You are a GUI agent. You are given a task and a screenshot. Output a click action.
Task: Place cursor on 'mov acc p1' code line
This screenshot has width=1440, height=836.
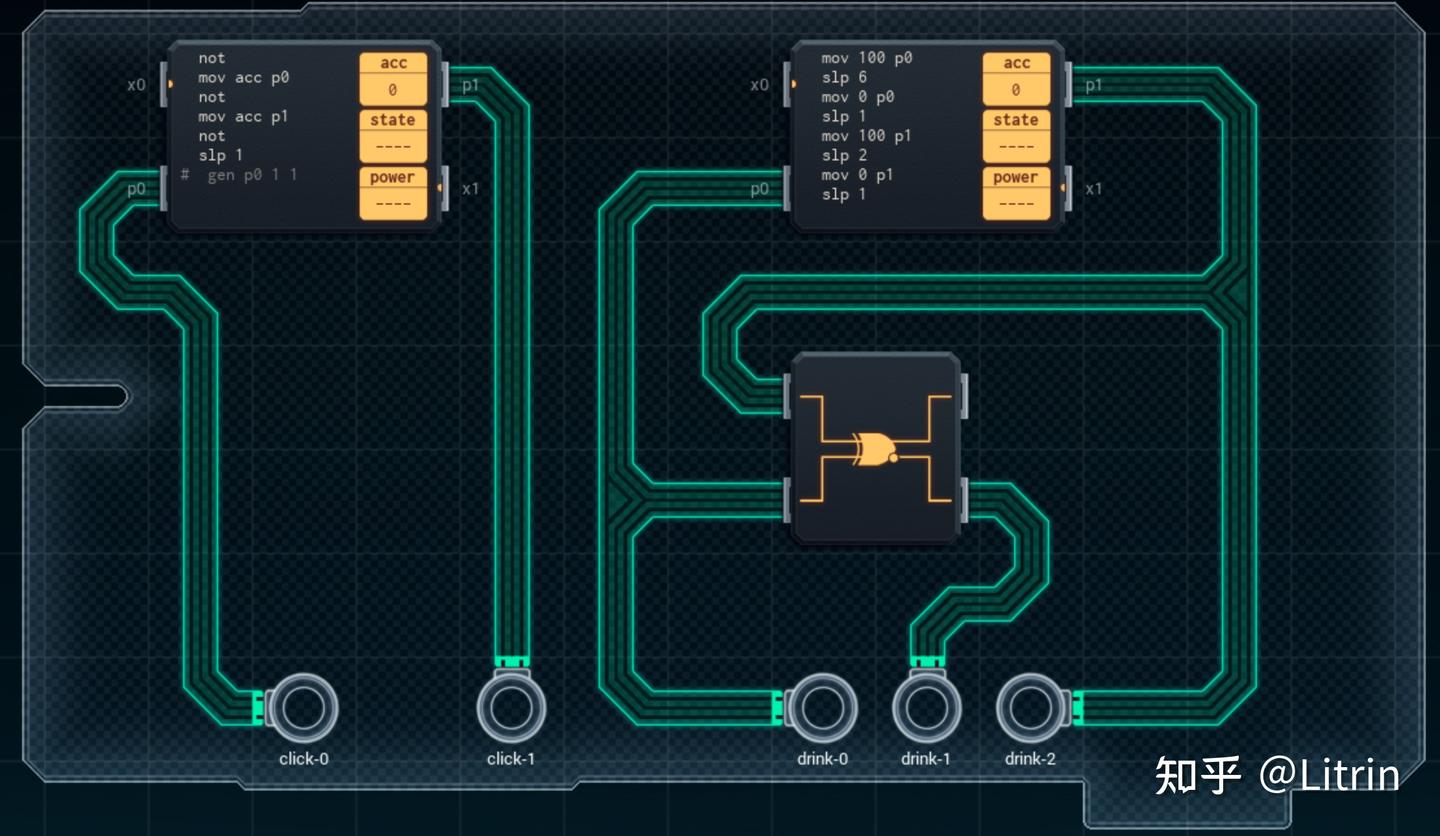(243, 116)
